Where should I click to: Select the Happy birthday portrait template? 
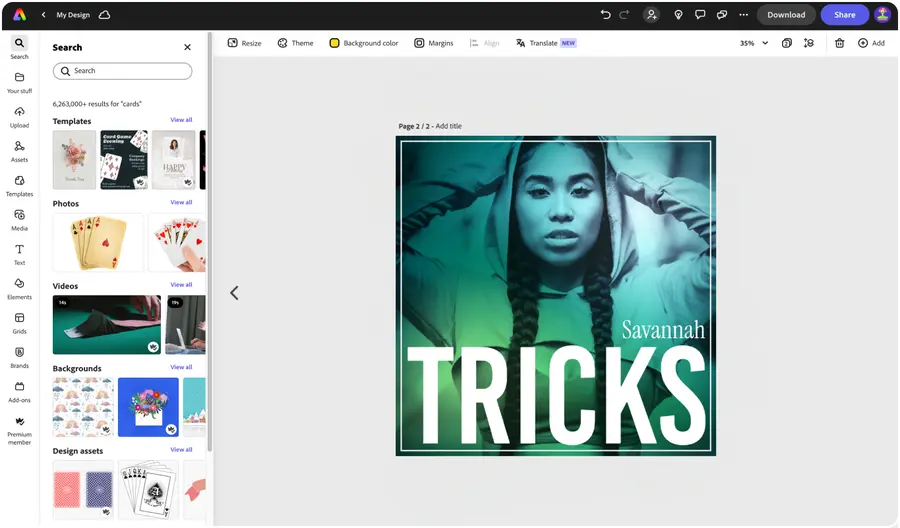pos(174,160)
